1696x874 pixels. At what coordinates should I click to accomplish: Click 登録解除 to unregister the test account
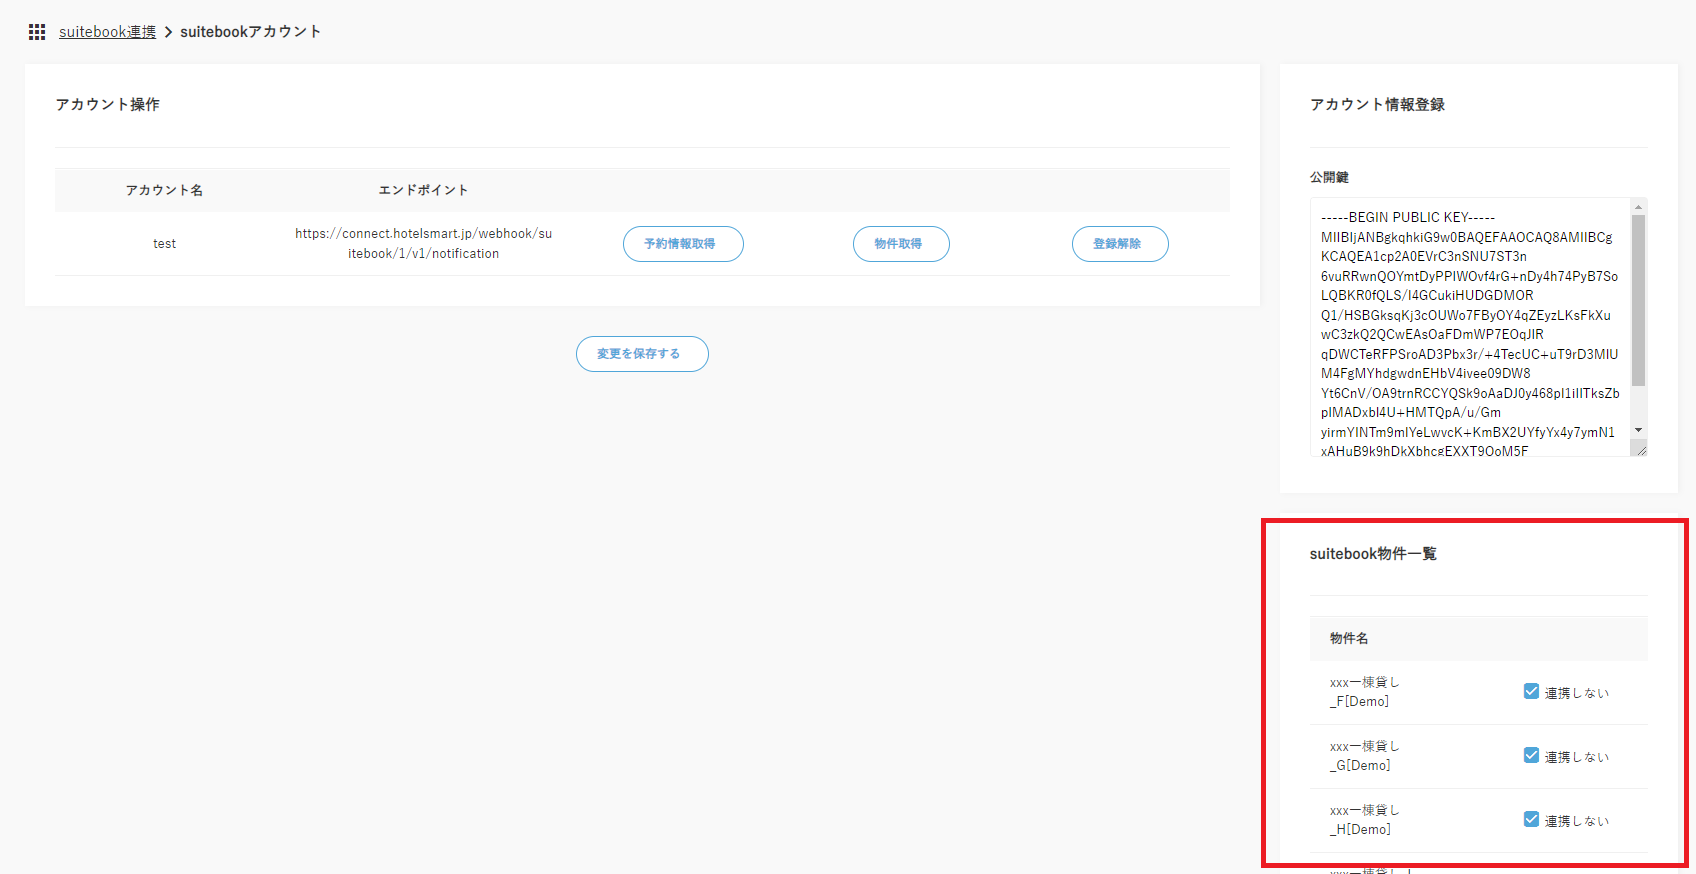[1119, 244]
